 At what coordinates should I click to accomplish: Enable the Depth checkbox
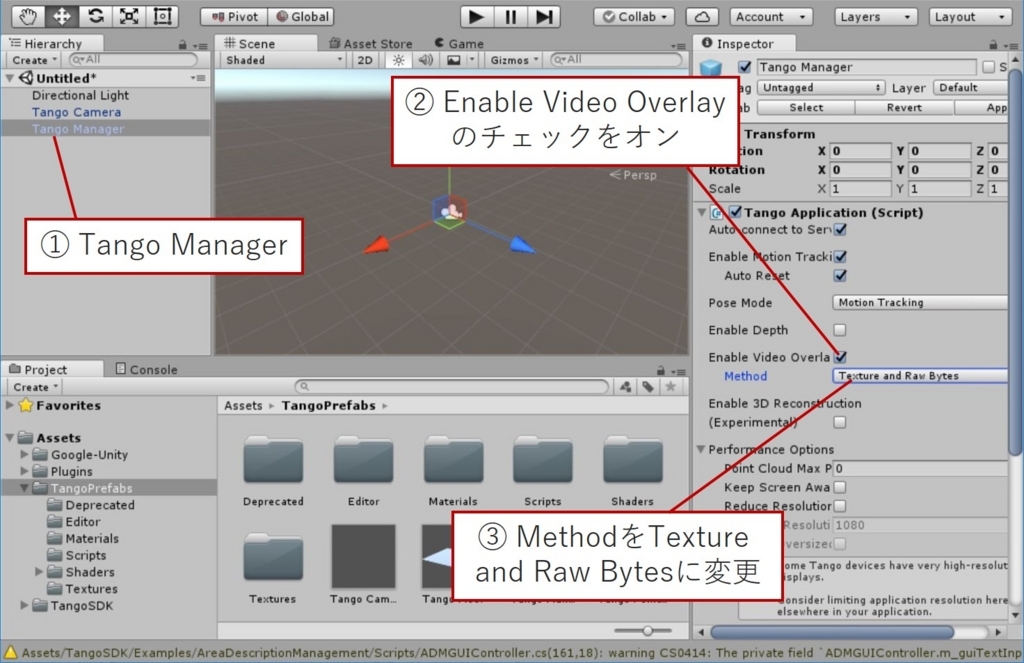pos(840,330)
